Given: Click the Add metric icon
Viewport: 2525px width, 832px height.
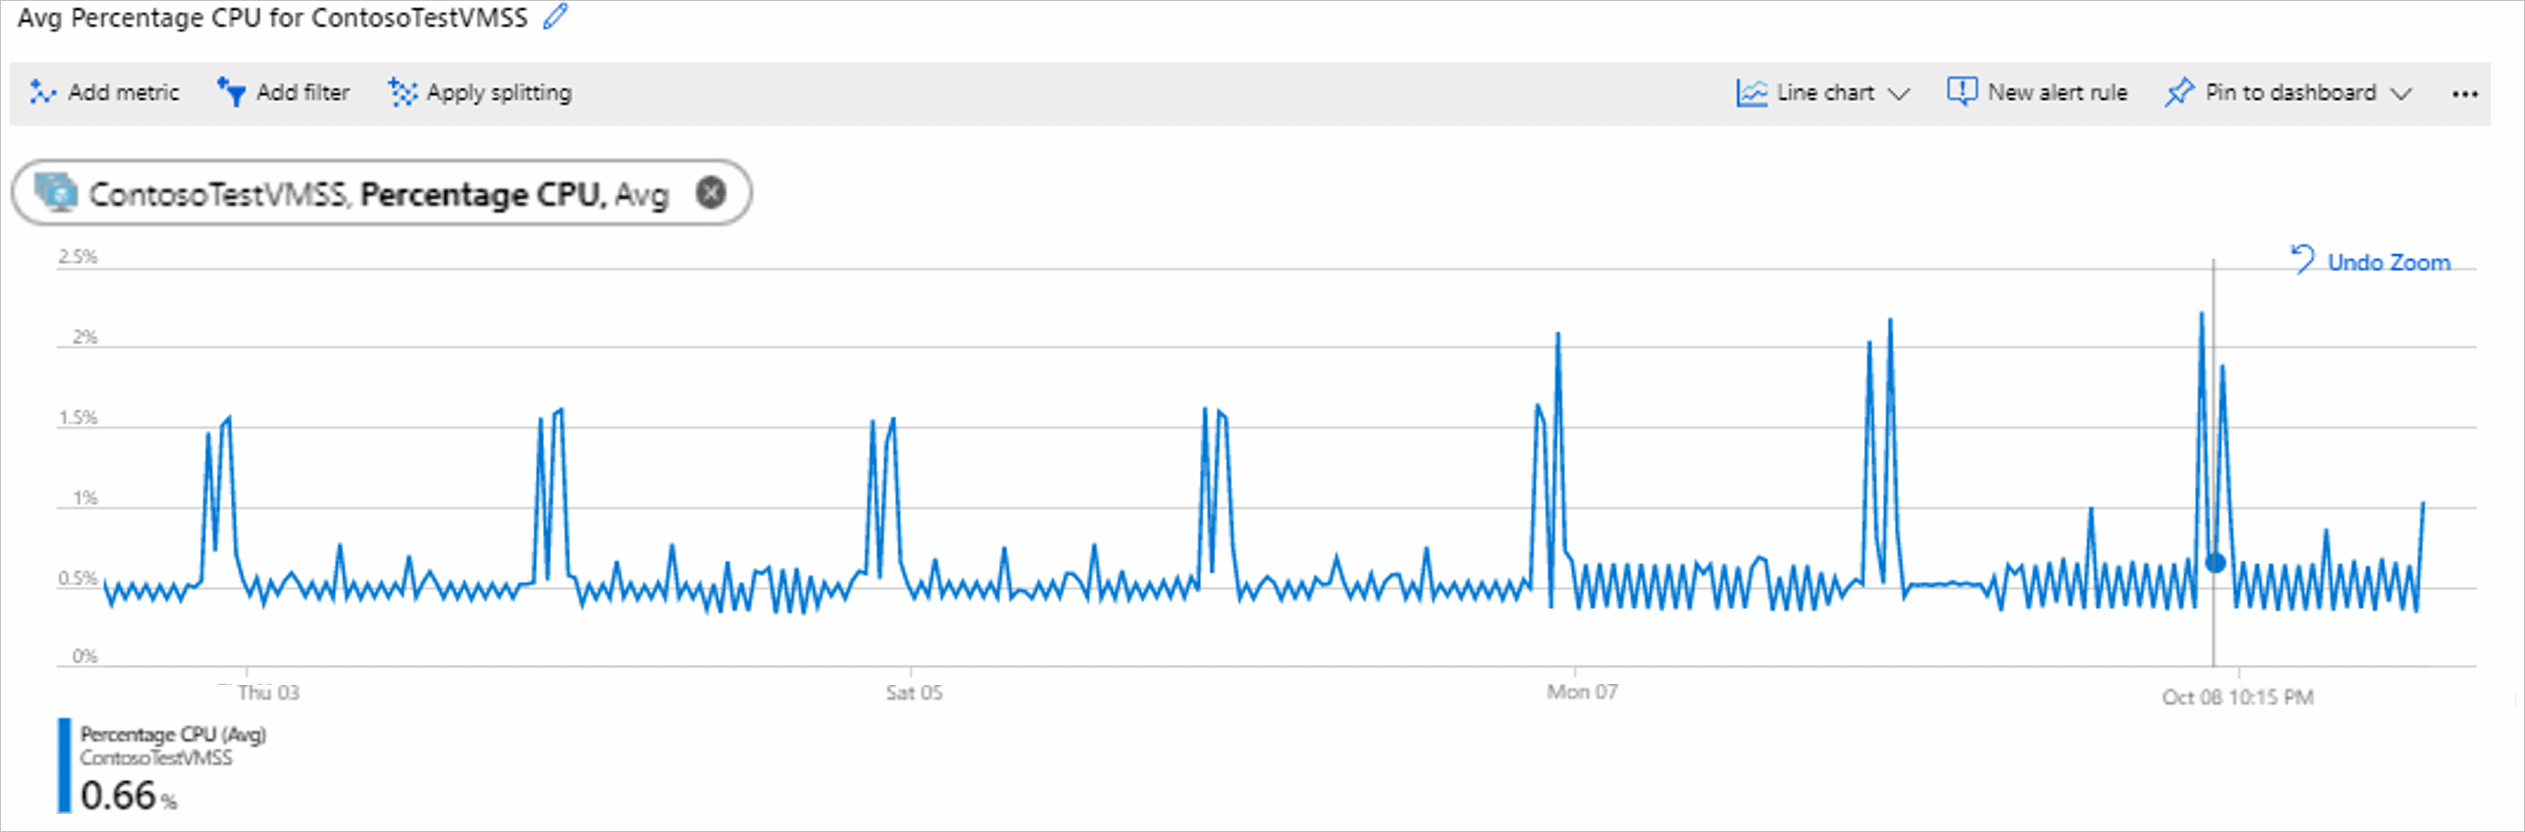Looking at the screenshot, I should [42, 92].
